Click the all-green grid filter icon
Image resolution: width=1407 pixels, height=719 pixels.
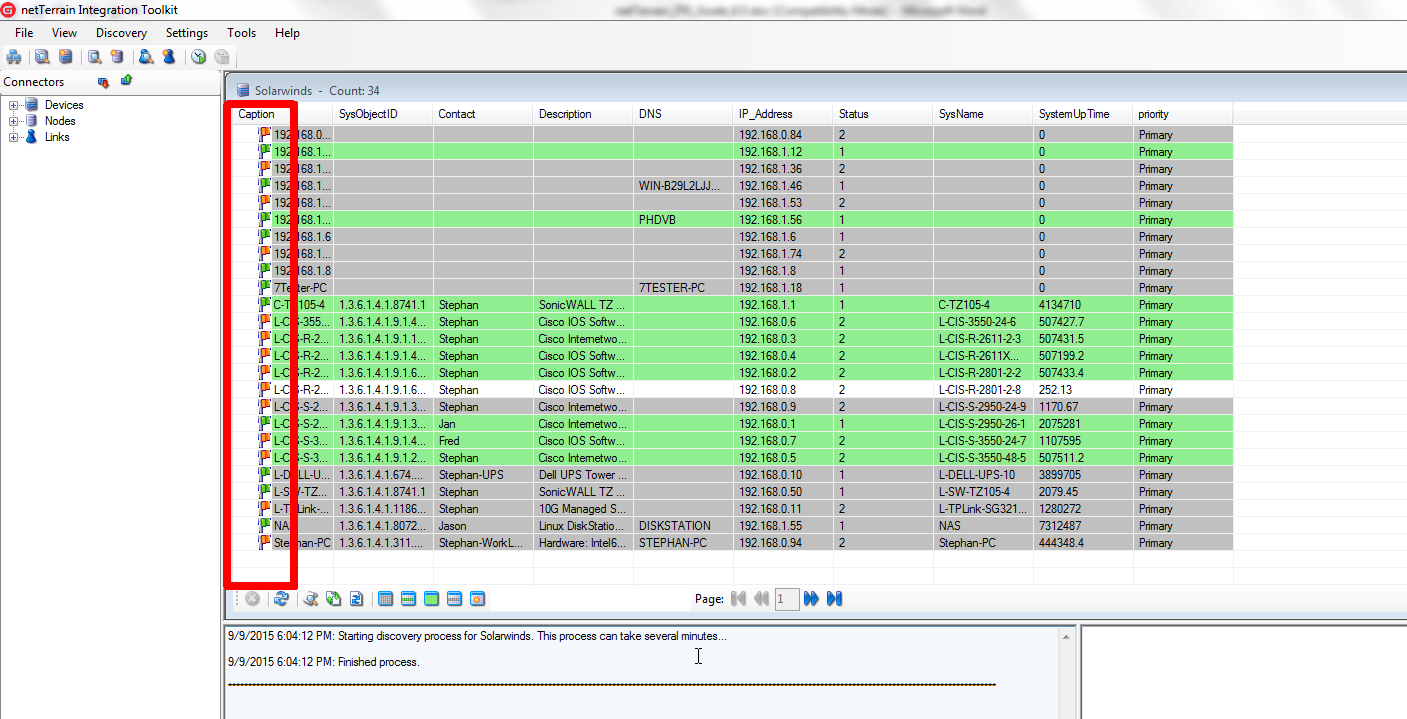click(431, 599)
